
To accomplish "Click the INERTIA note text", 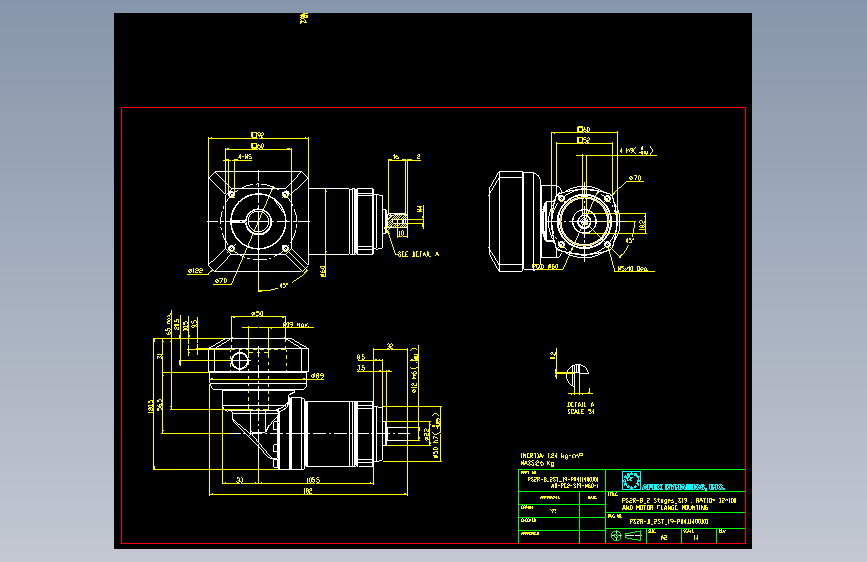I will tap(551, 456).
